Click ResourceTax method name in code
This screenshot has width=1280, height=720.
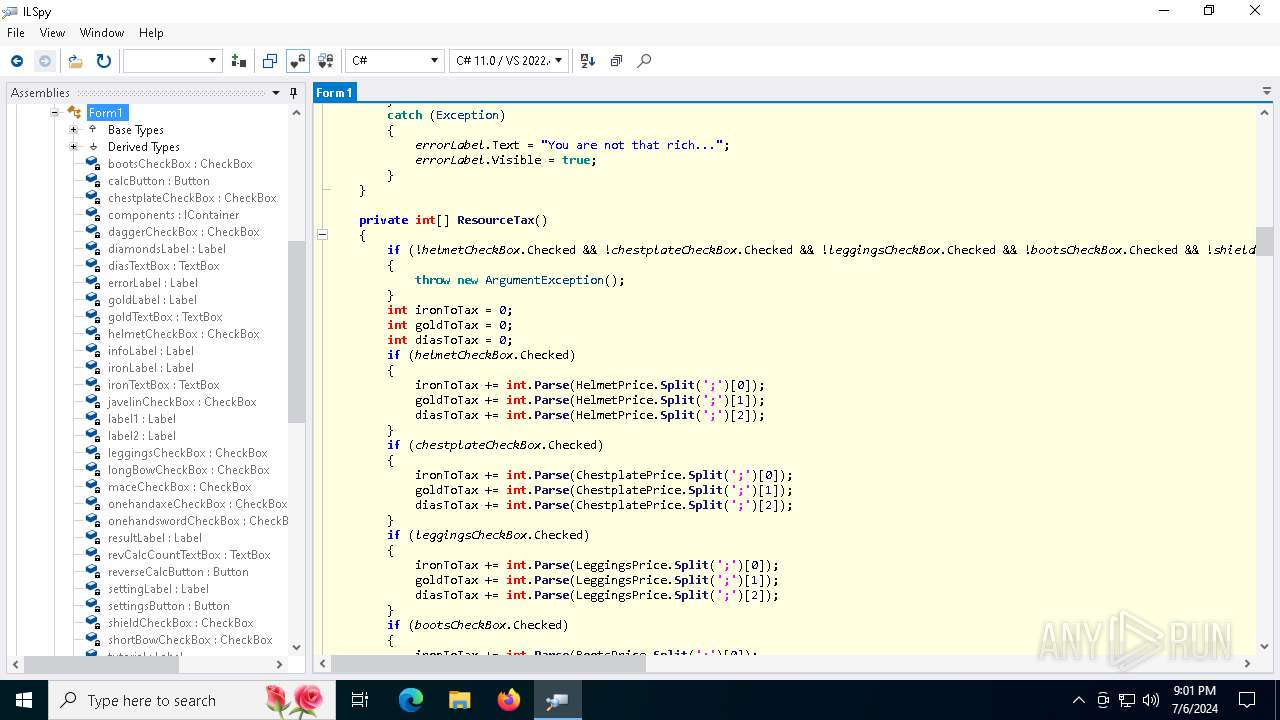coord(496,220)
